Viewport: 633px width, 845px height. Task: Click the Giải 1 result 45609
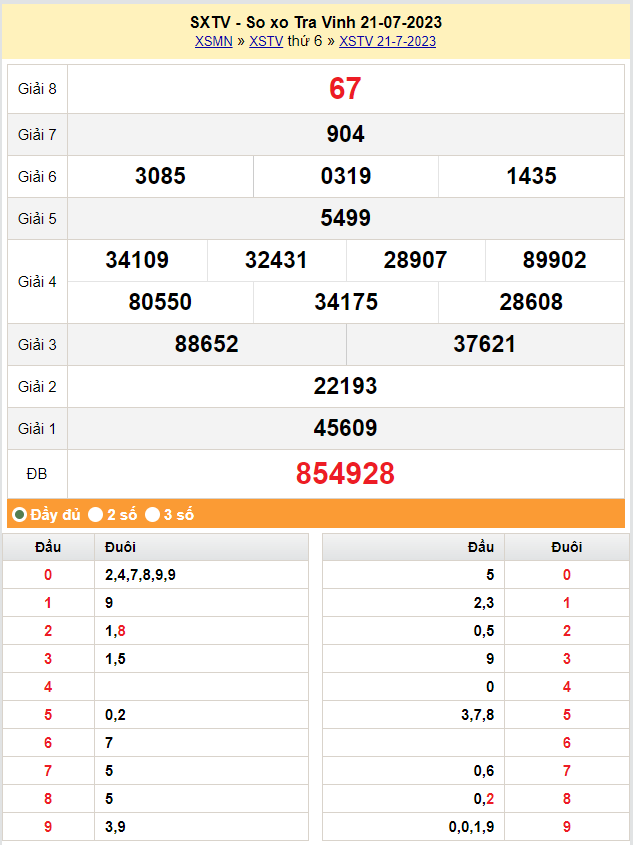point(345,428)
